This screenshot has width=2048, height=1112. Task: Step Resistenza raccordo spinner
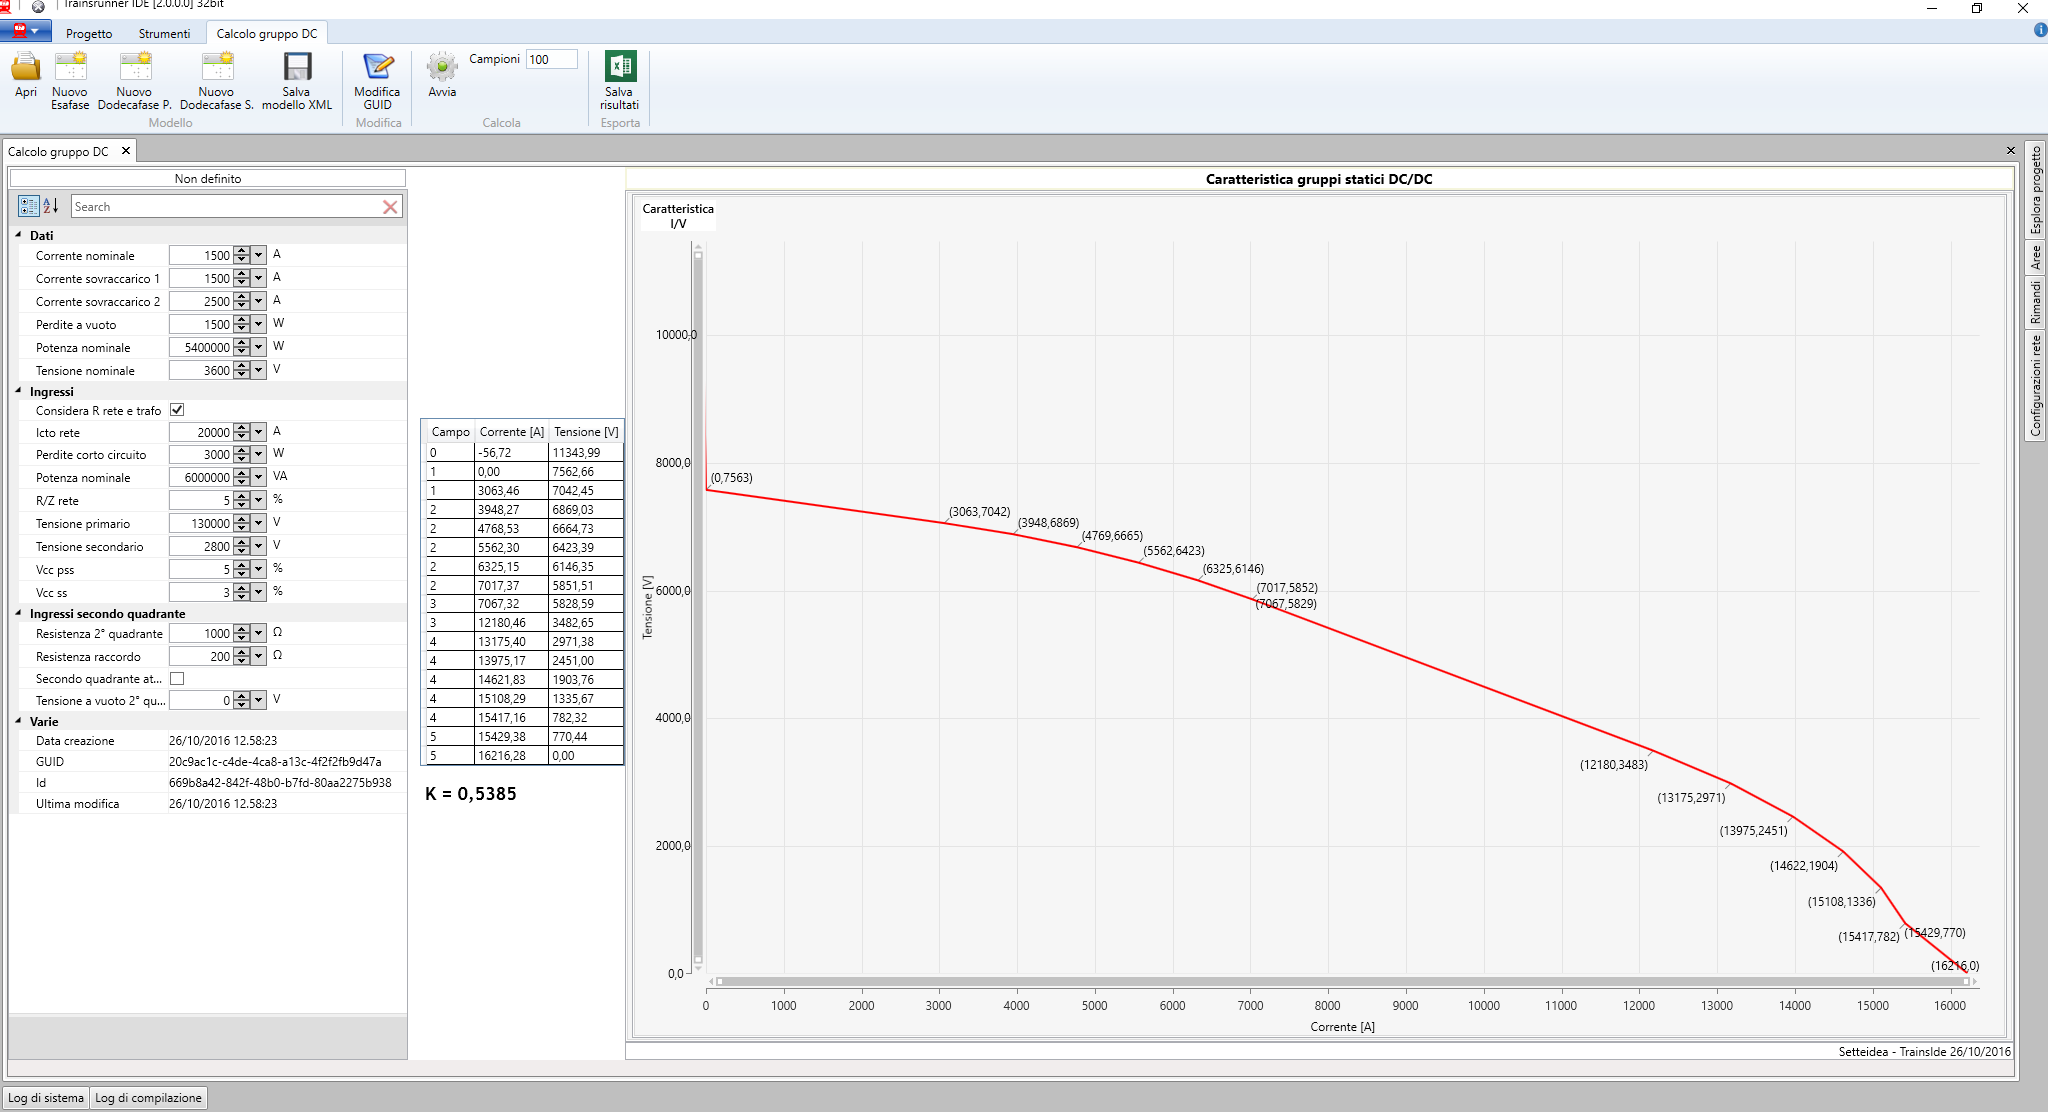pyautogui.click(x=241, y=656)
